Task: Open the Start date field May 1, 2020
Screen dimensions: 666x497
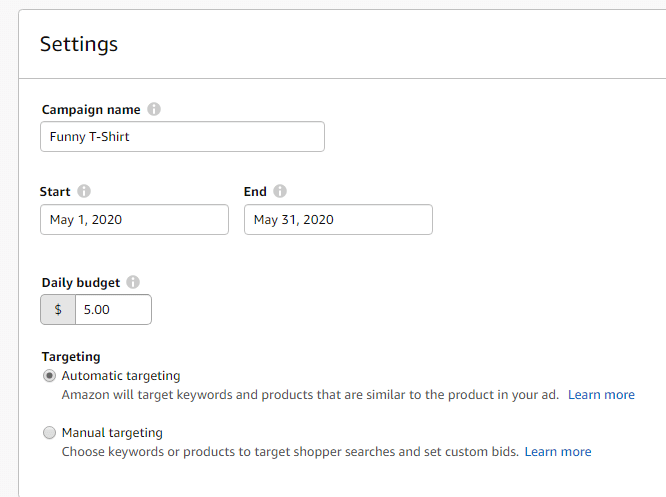Action: pyautogui.click(x=134, y=220)
